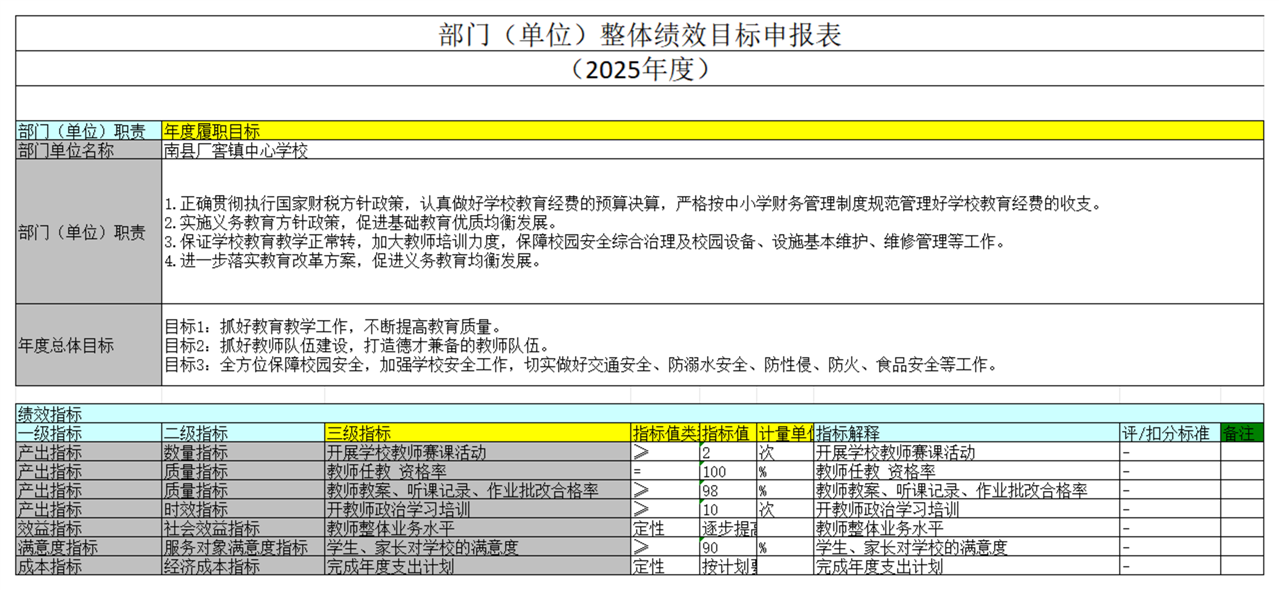Click the （2025年度） subtitle cell
This screenshot has width=1279, height=590.
[640, 68]
